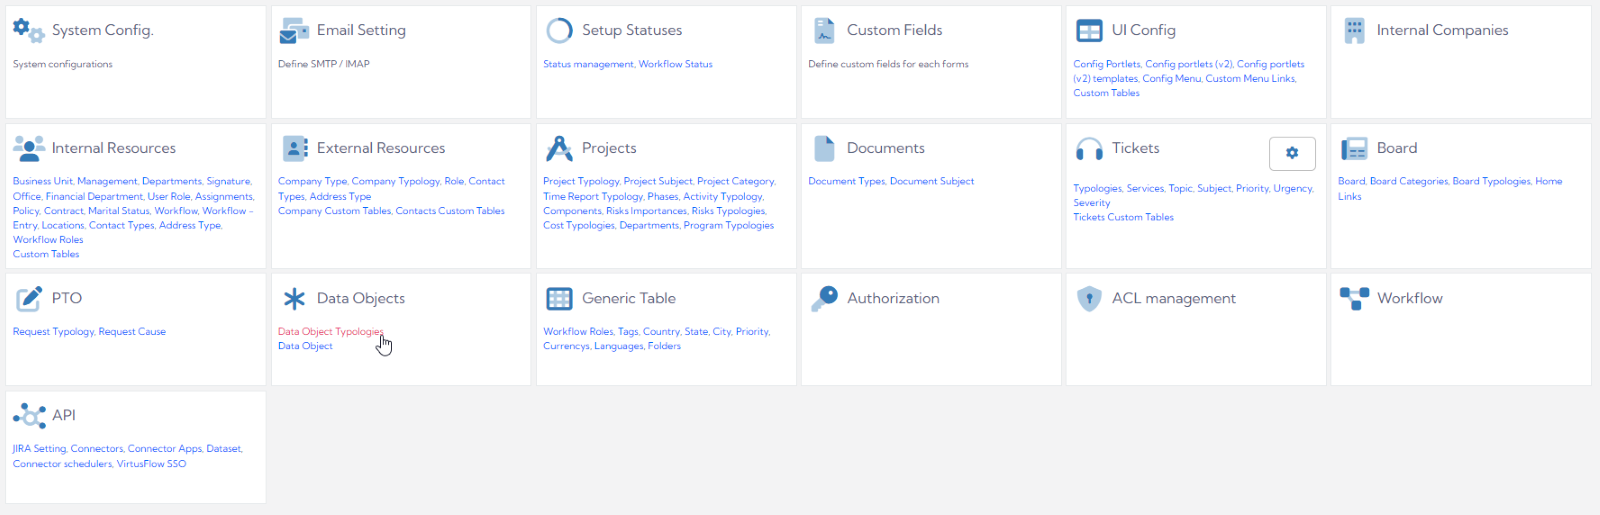Image resolution: width=1600 pixels, height=515 pixels.
Task: Open Contacts Custom Tables link
Action: pos(450,211)
